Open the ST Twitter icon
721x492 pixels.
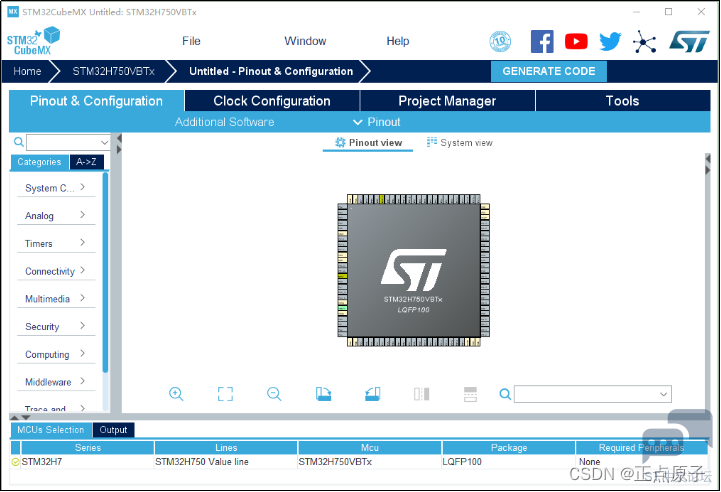610,41
